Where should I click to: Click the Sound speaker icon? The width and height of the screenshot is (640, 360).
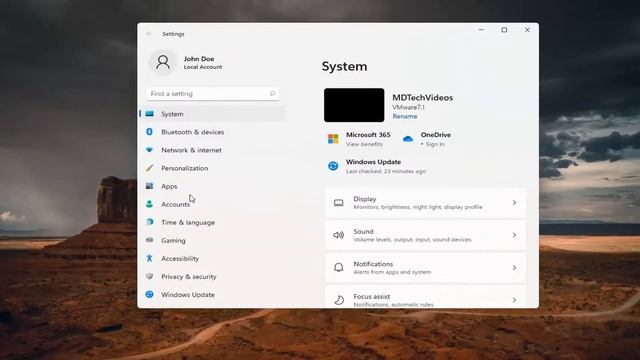[338, 235]
